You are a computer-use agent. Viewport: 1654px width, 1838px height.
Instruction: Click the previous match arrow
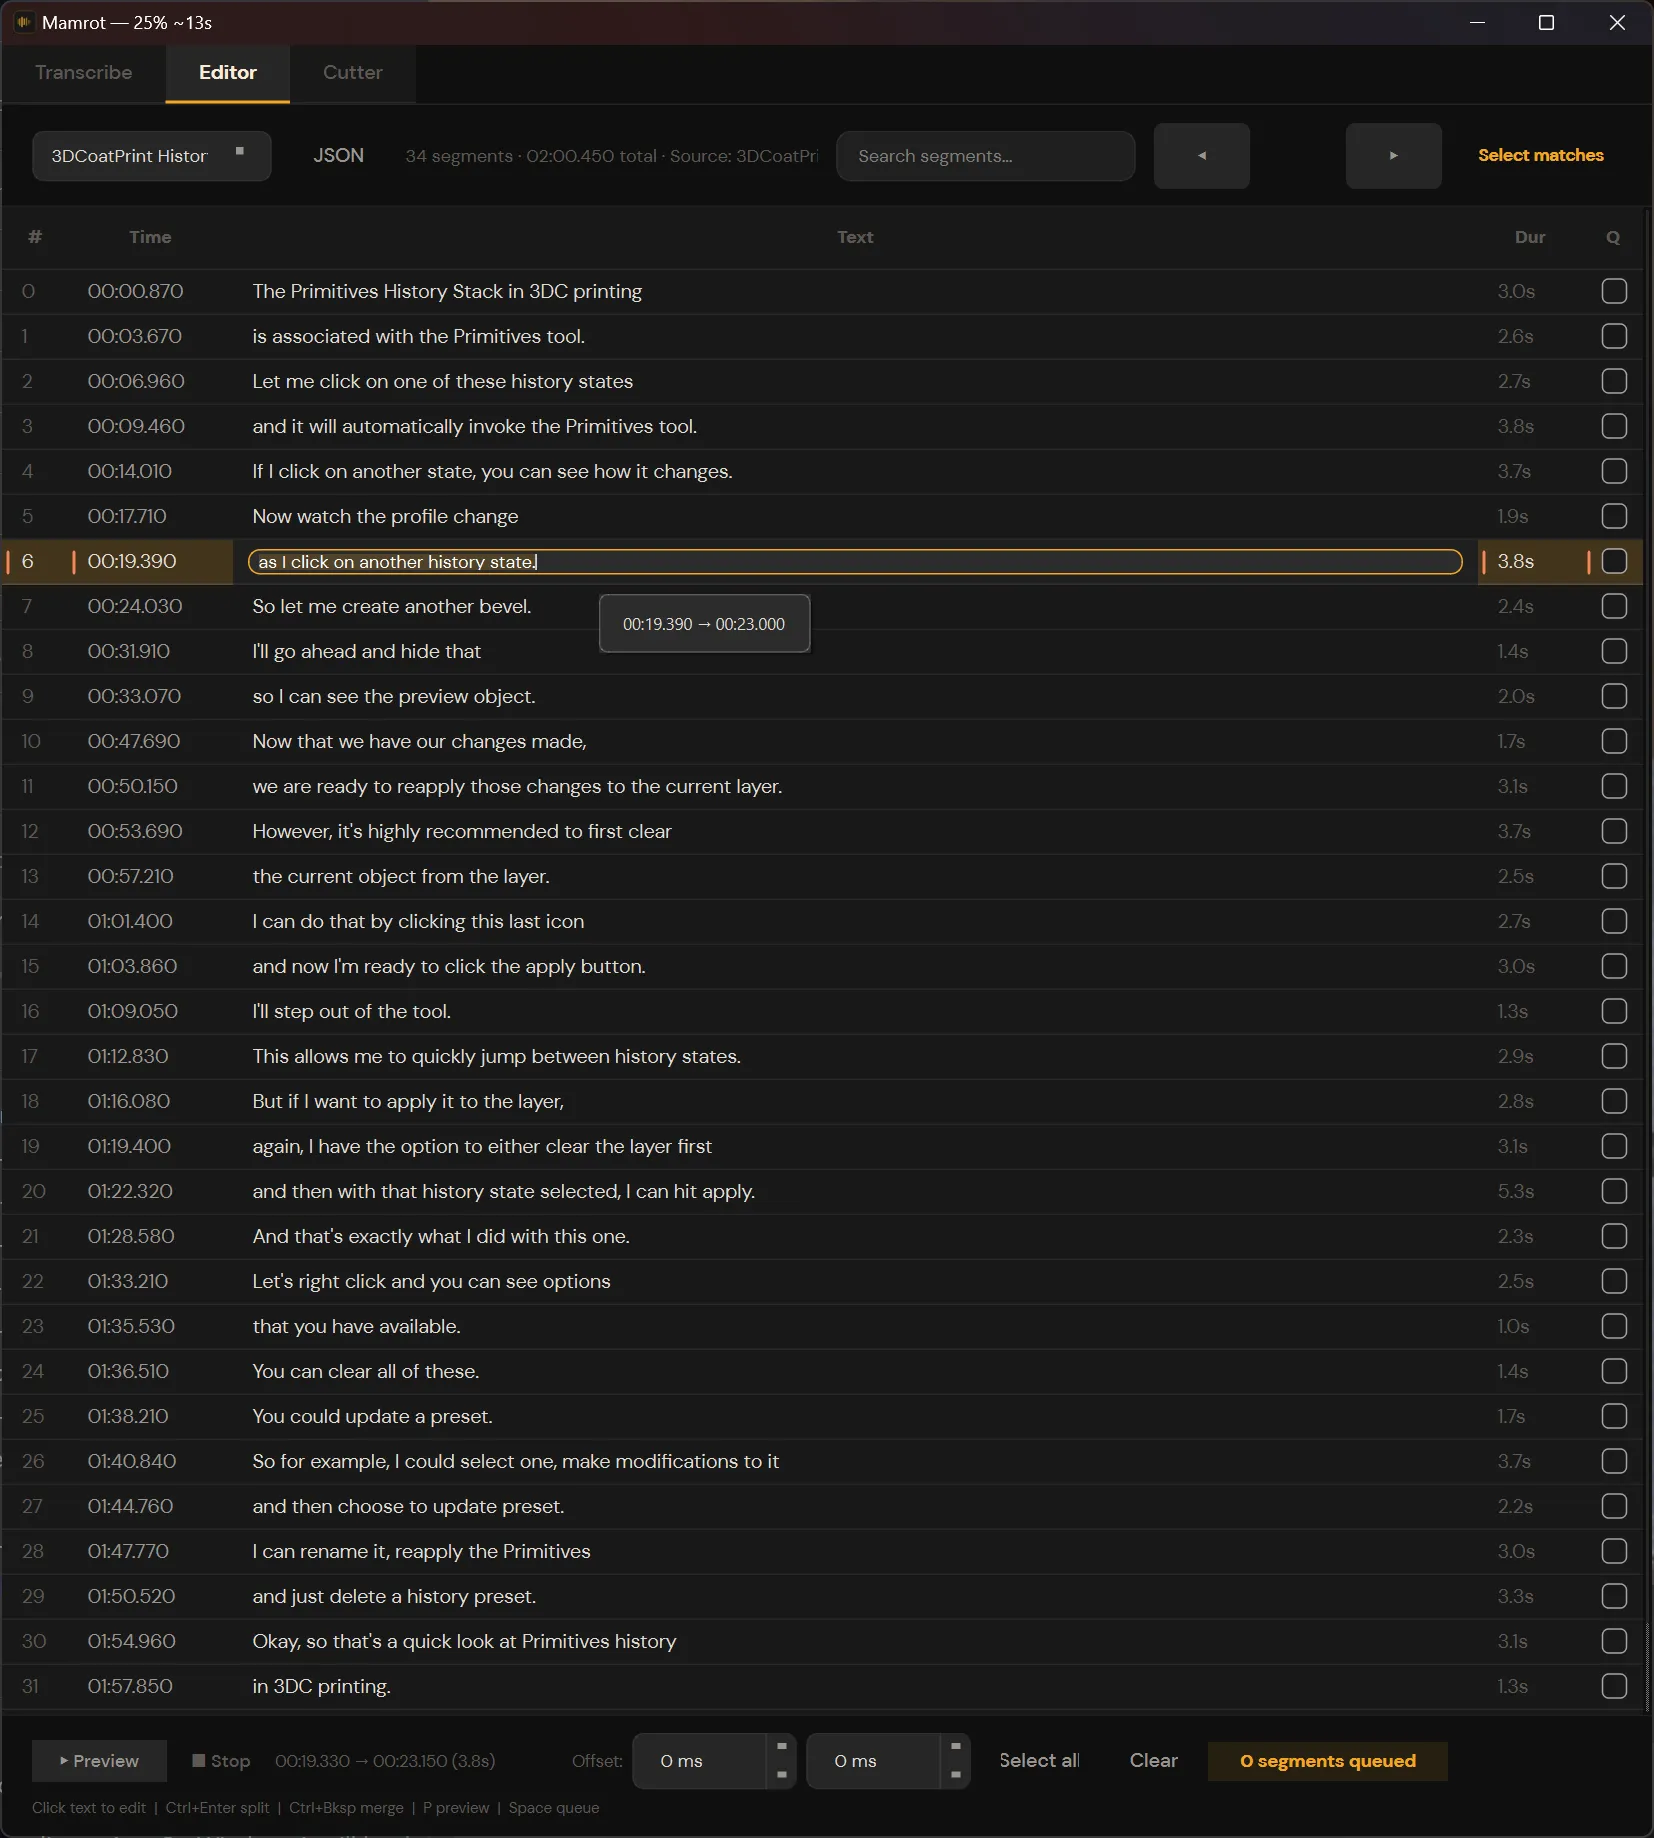pyautogui.click(x=1201, y=156)
